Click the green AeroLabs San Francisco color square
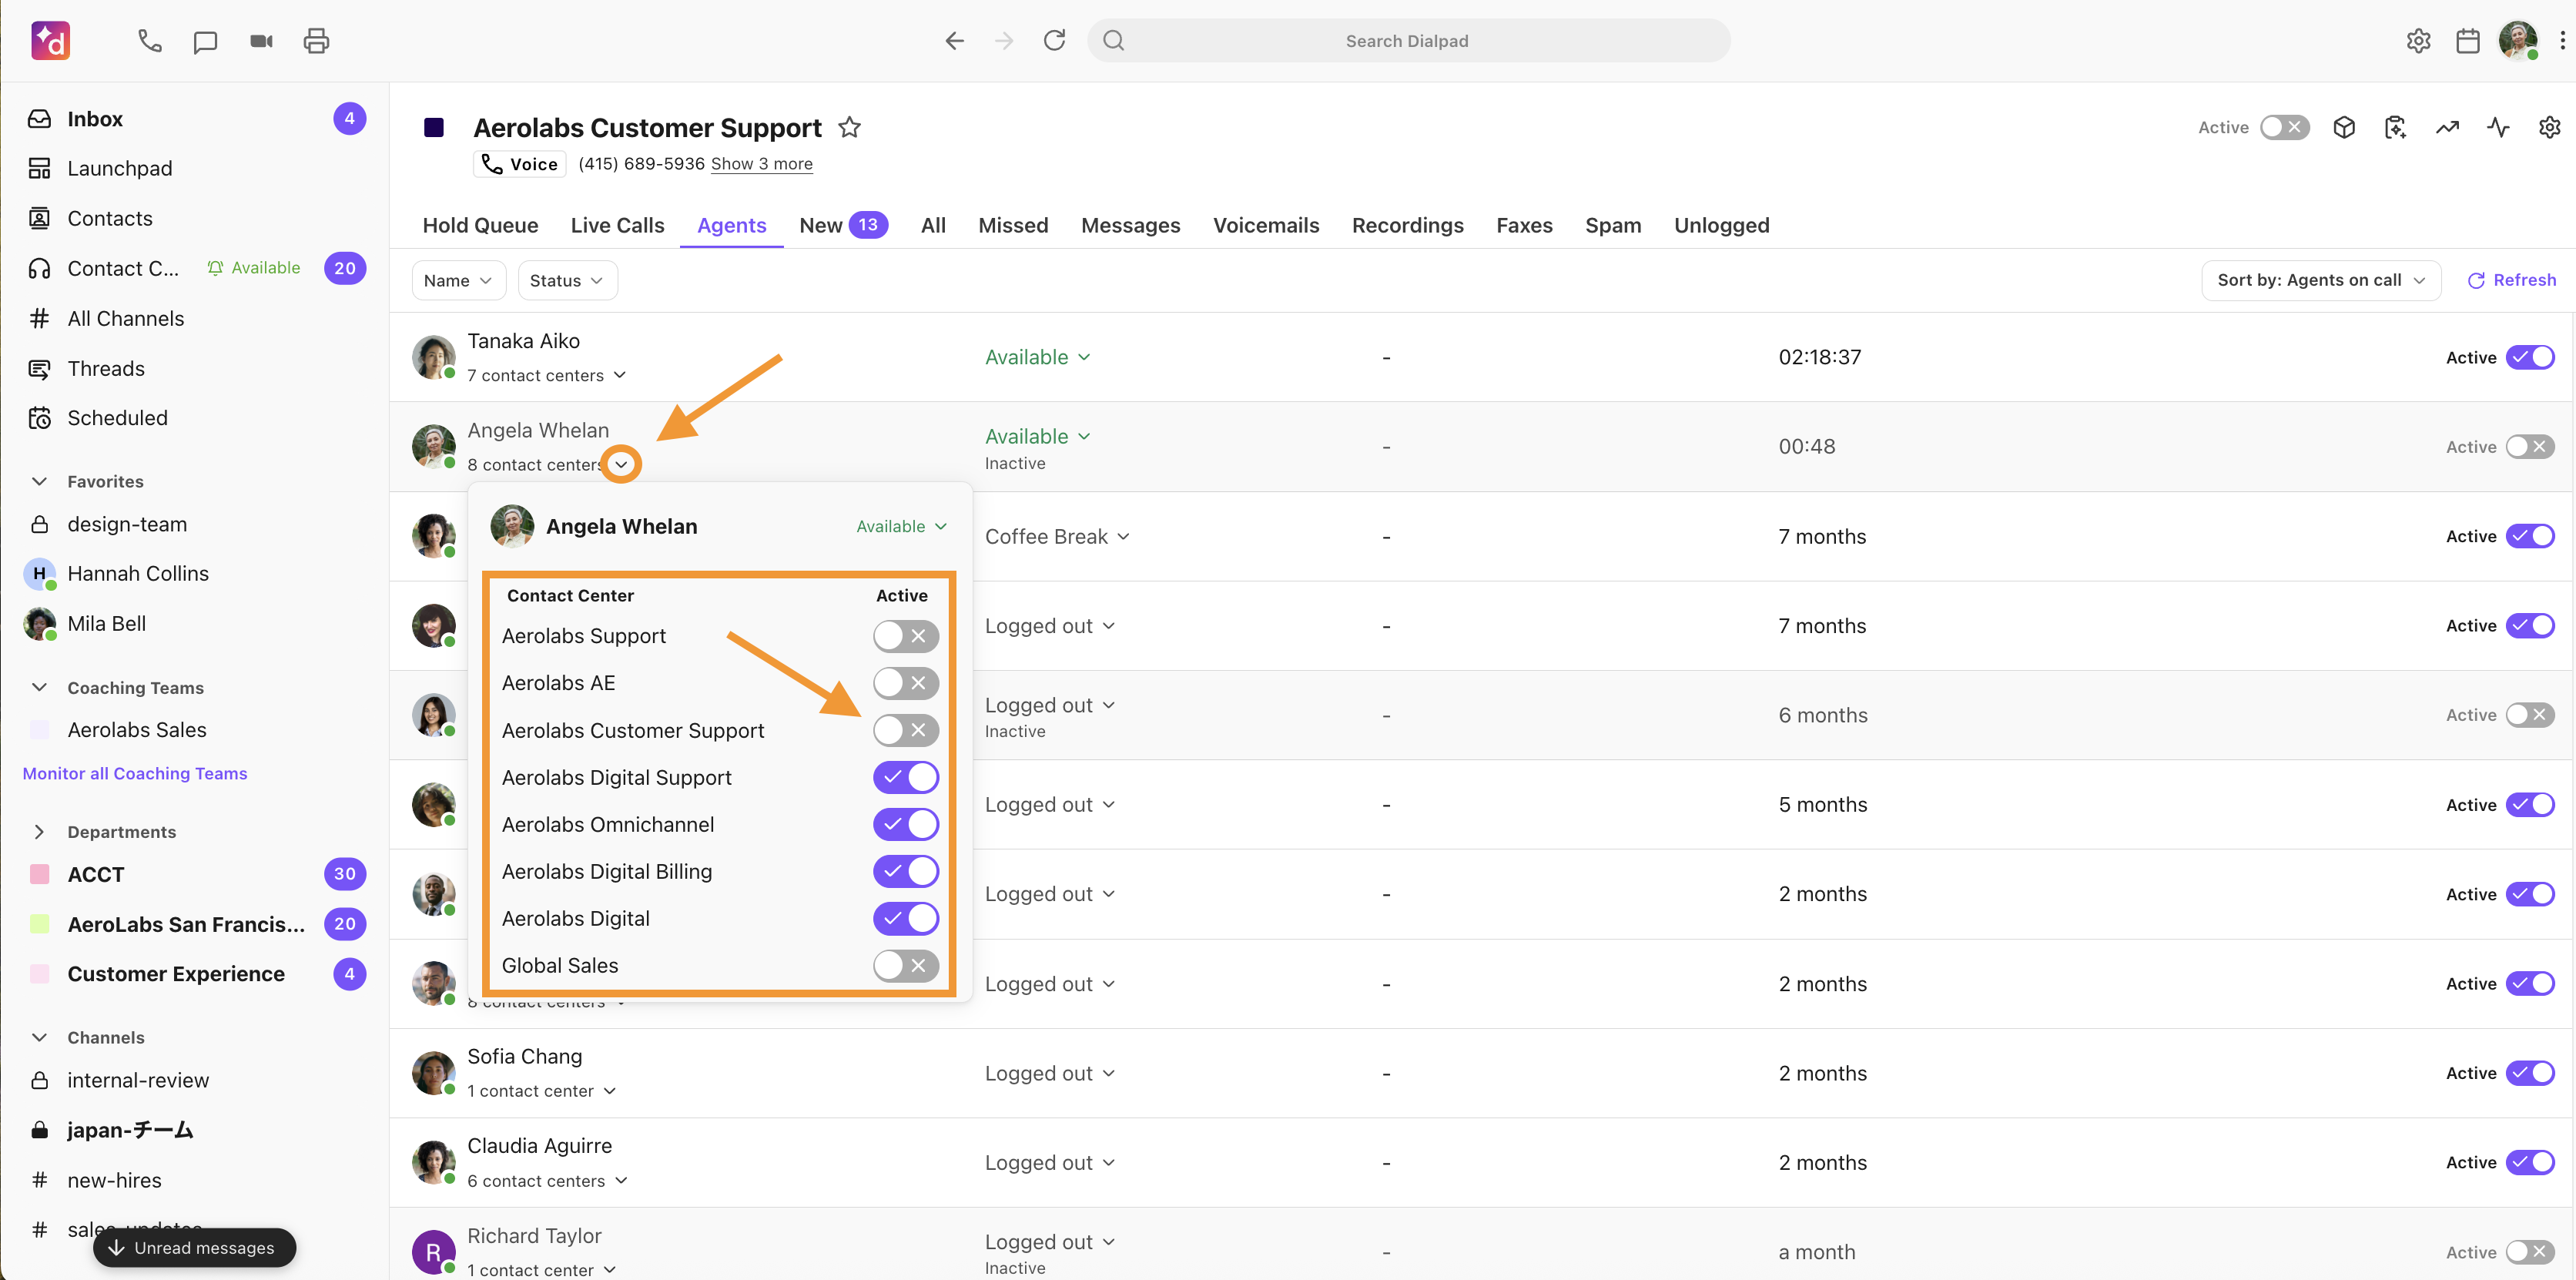 pyautogui.click(x=39, y=924)
